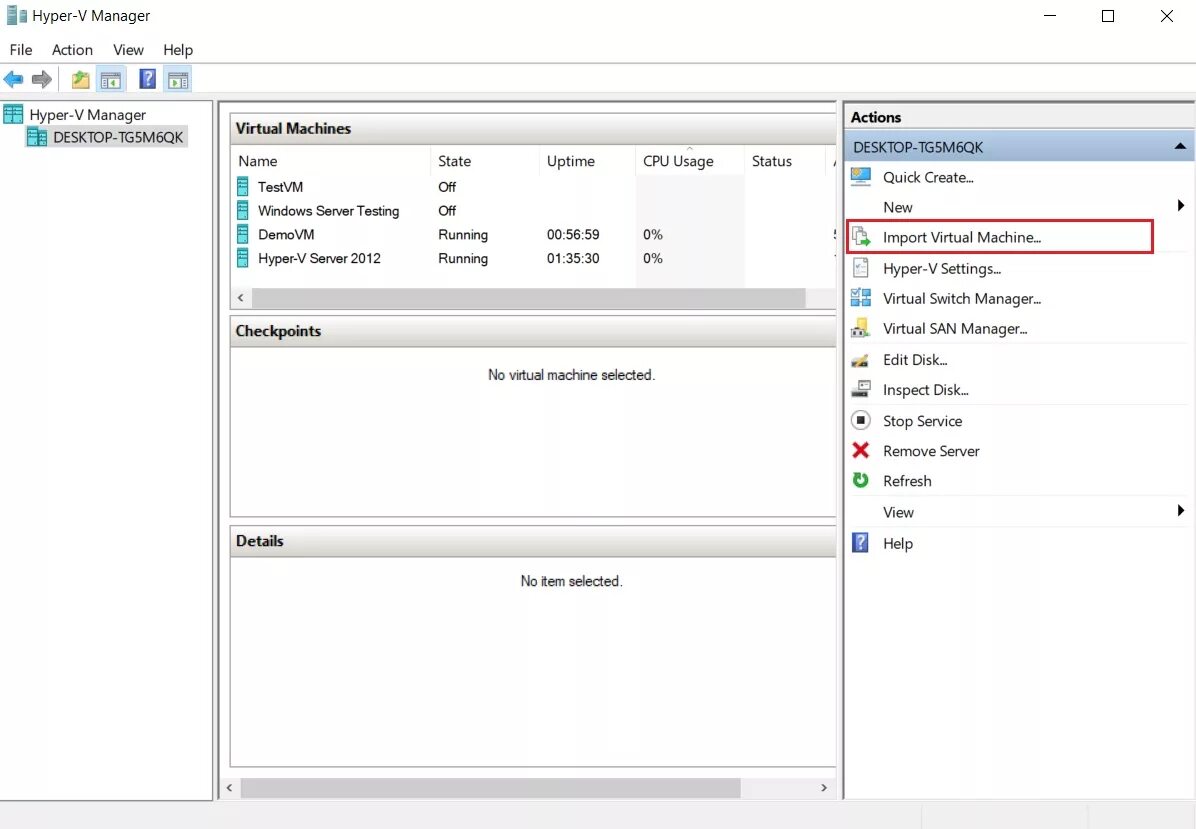Click the Virtual Machines list left scroll arrow
Viewport: 1196px width, 829px height.
[x=241, y=297]
